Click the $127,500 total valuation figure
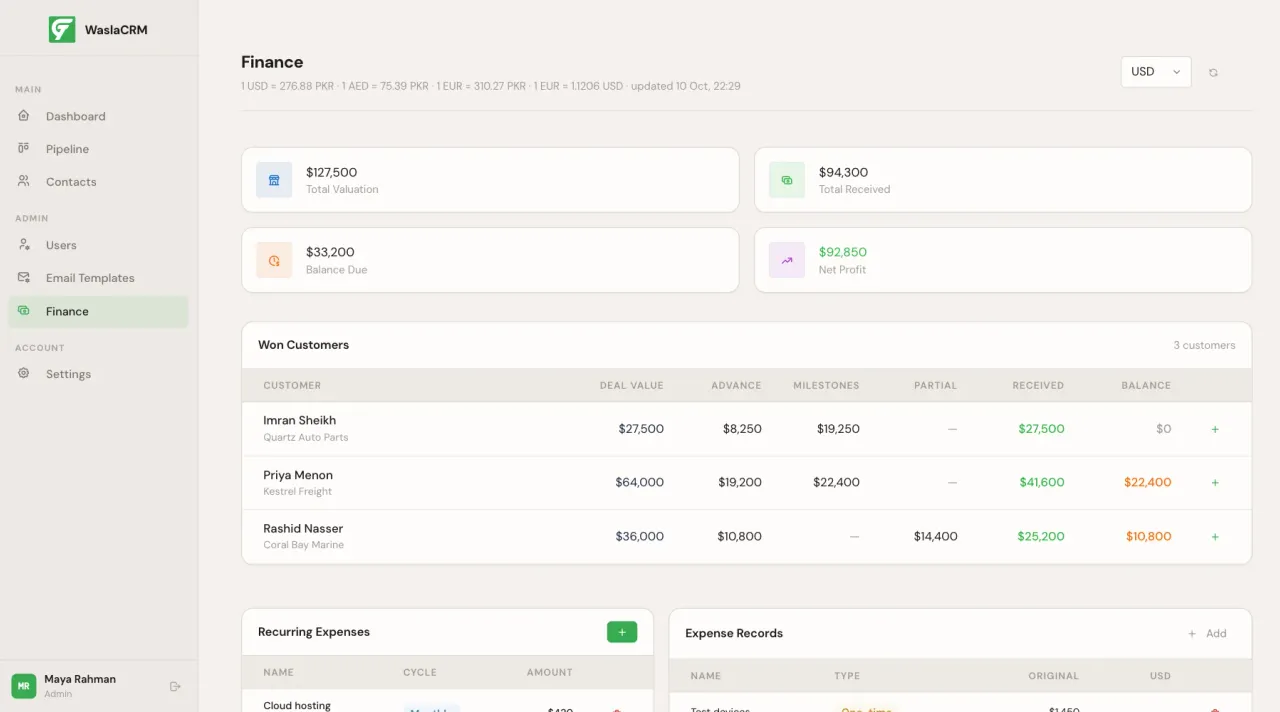1280x712 pixels. [331, 172]
